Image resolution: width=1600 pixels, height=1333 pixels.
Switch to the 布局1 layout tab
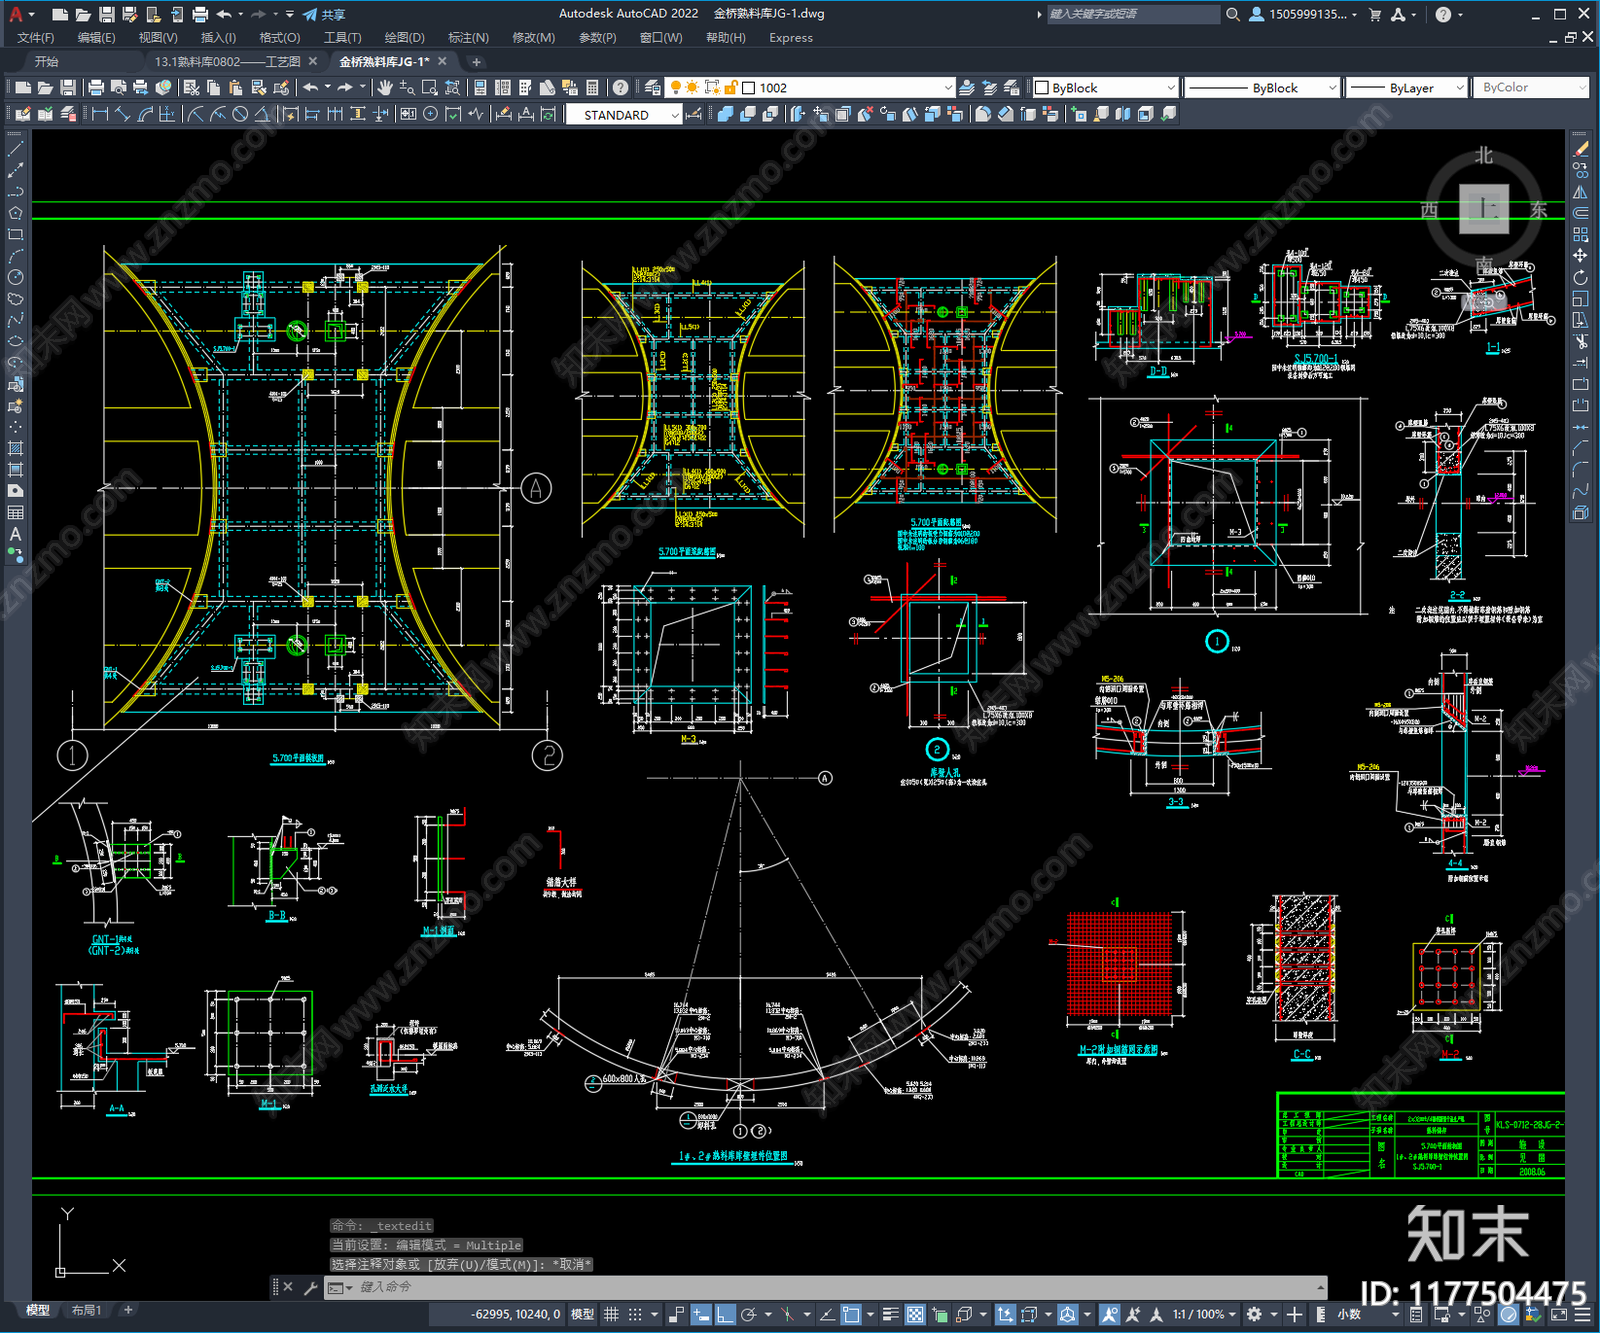(x=87, y=1310)
